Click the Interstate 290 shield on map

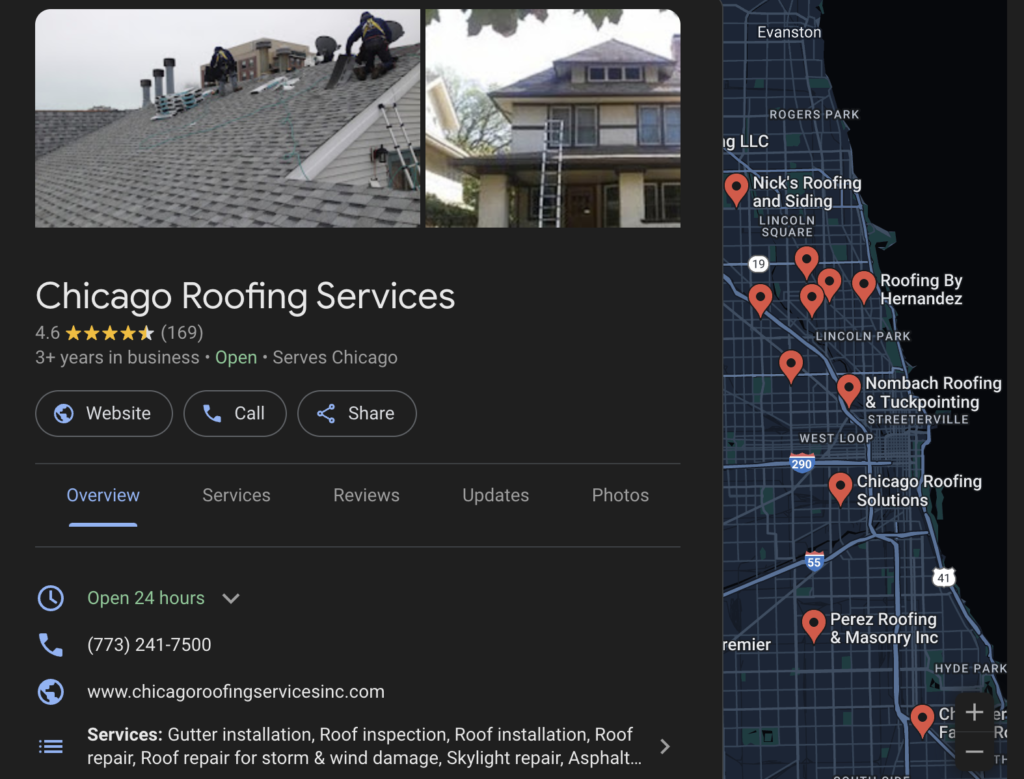pyautogui.click(x=801, y=463)
